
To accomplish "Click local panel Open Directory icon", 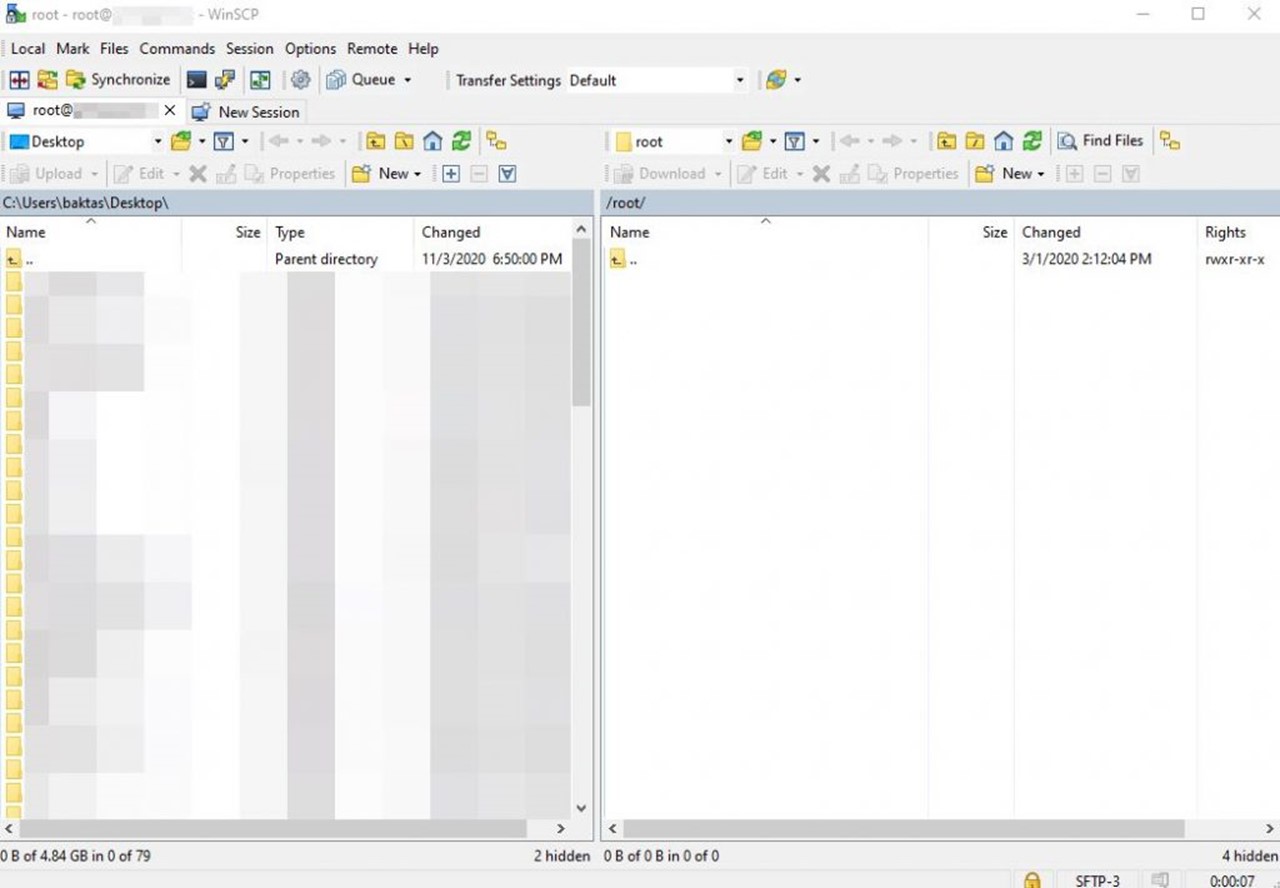I will pyautogui.click(x=181, y=141).
